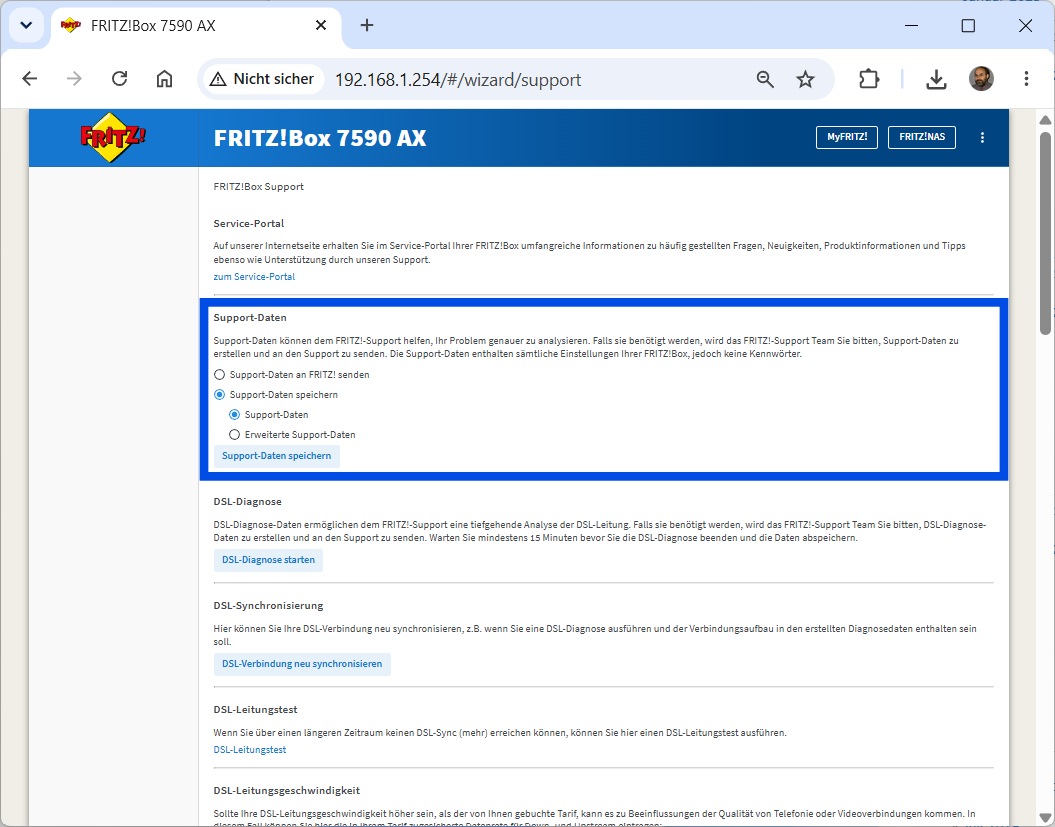The image size is (1055, 827).
Task: Click the browser back arrow
Action: pos(30,79)
